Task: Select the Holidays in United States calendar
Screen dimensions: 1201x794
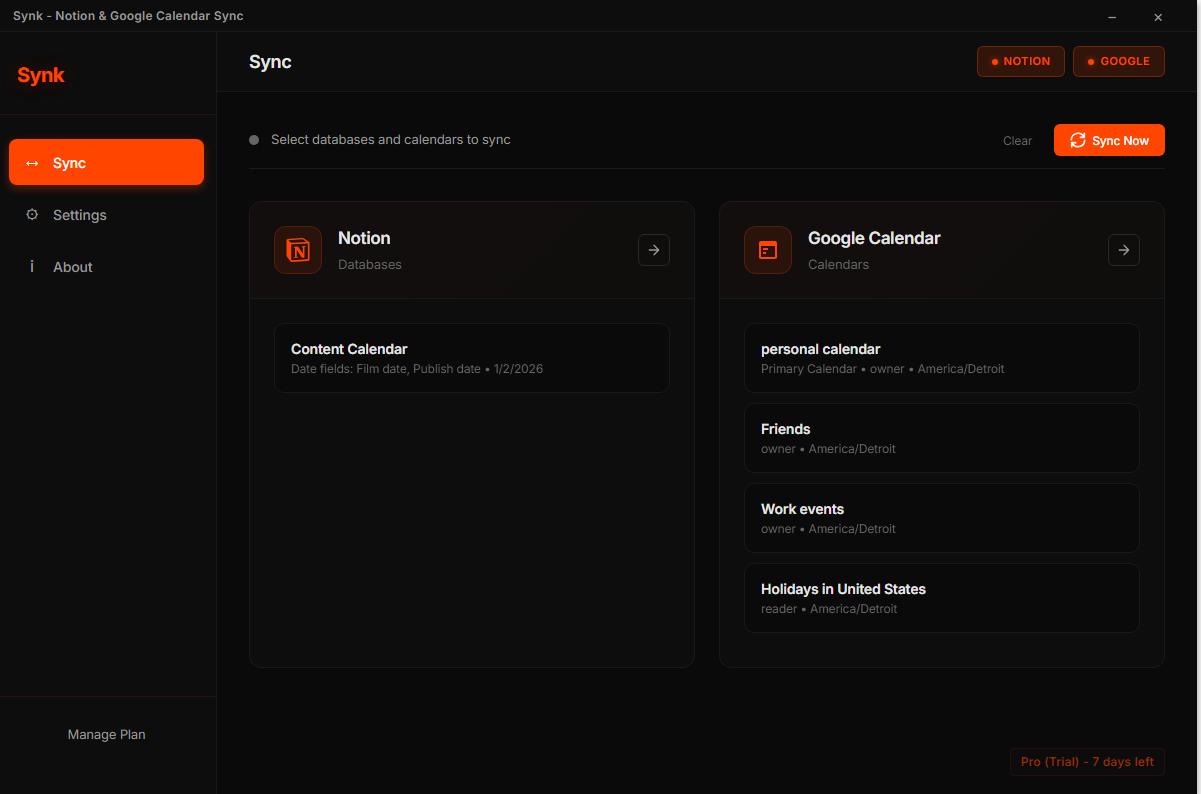Action: (941, 598)
